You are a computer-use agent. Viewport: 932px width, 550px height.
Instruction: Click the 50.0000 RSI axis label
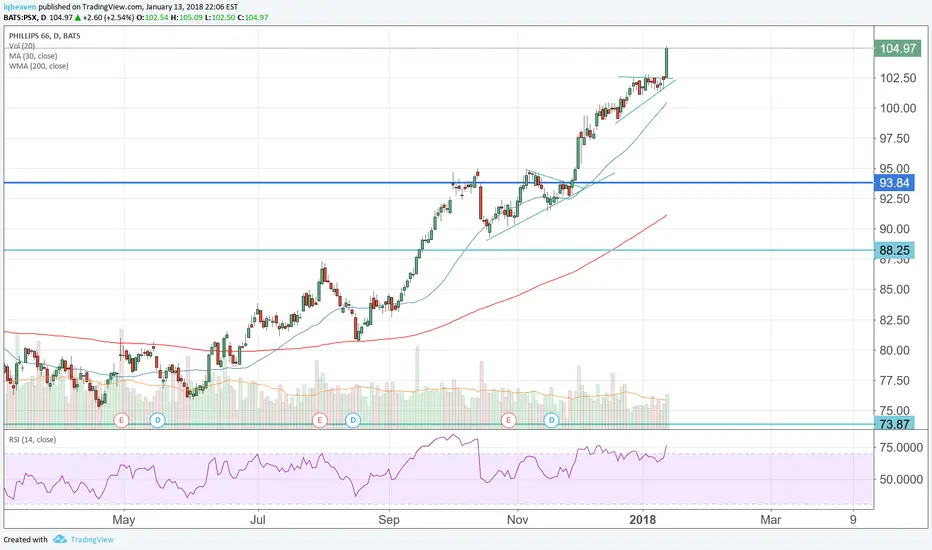coord(901,479)
